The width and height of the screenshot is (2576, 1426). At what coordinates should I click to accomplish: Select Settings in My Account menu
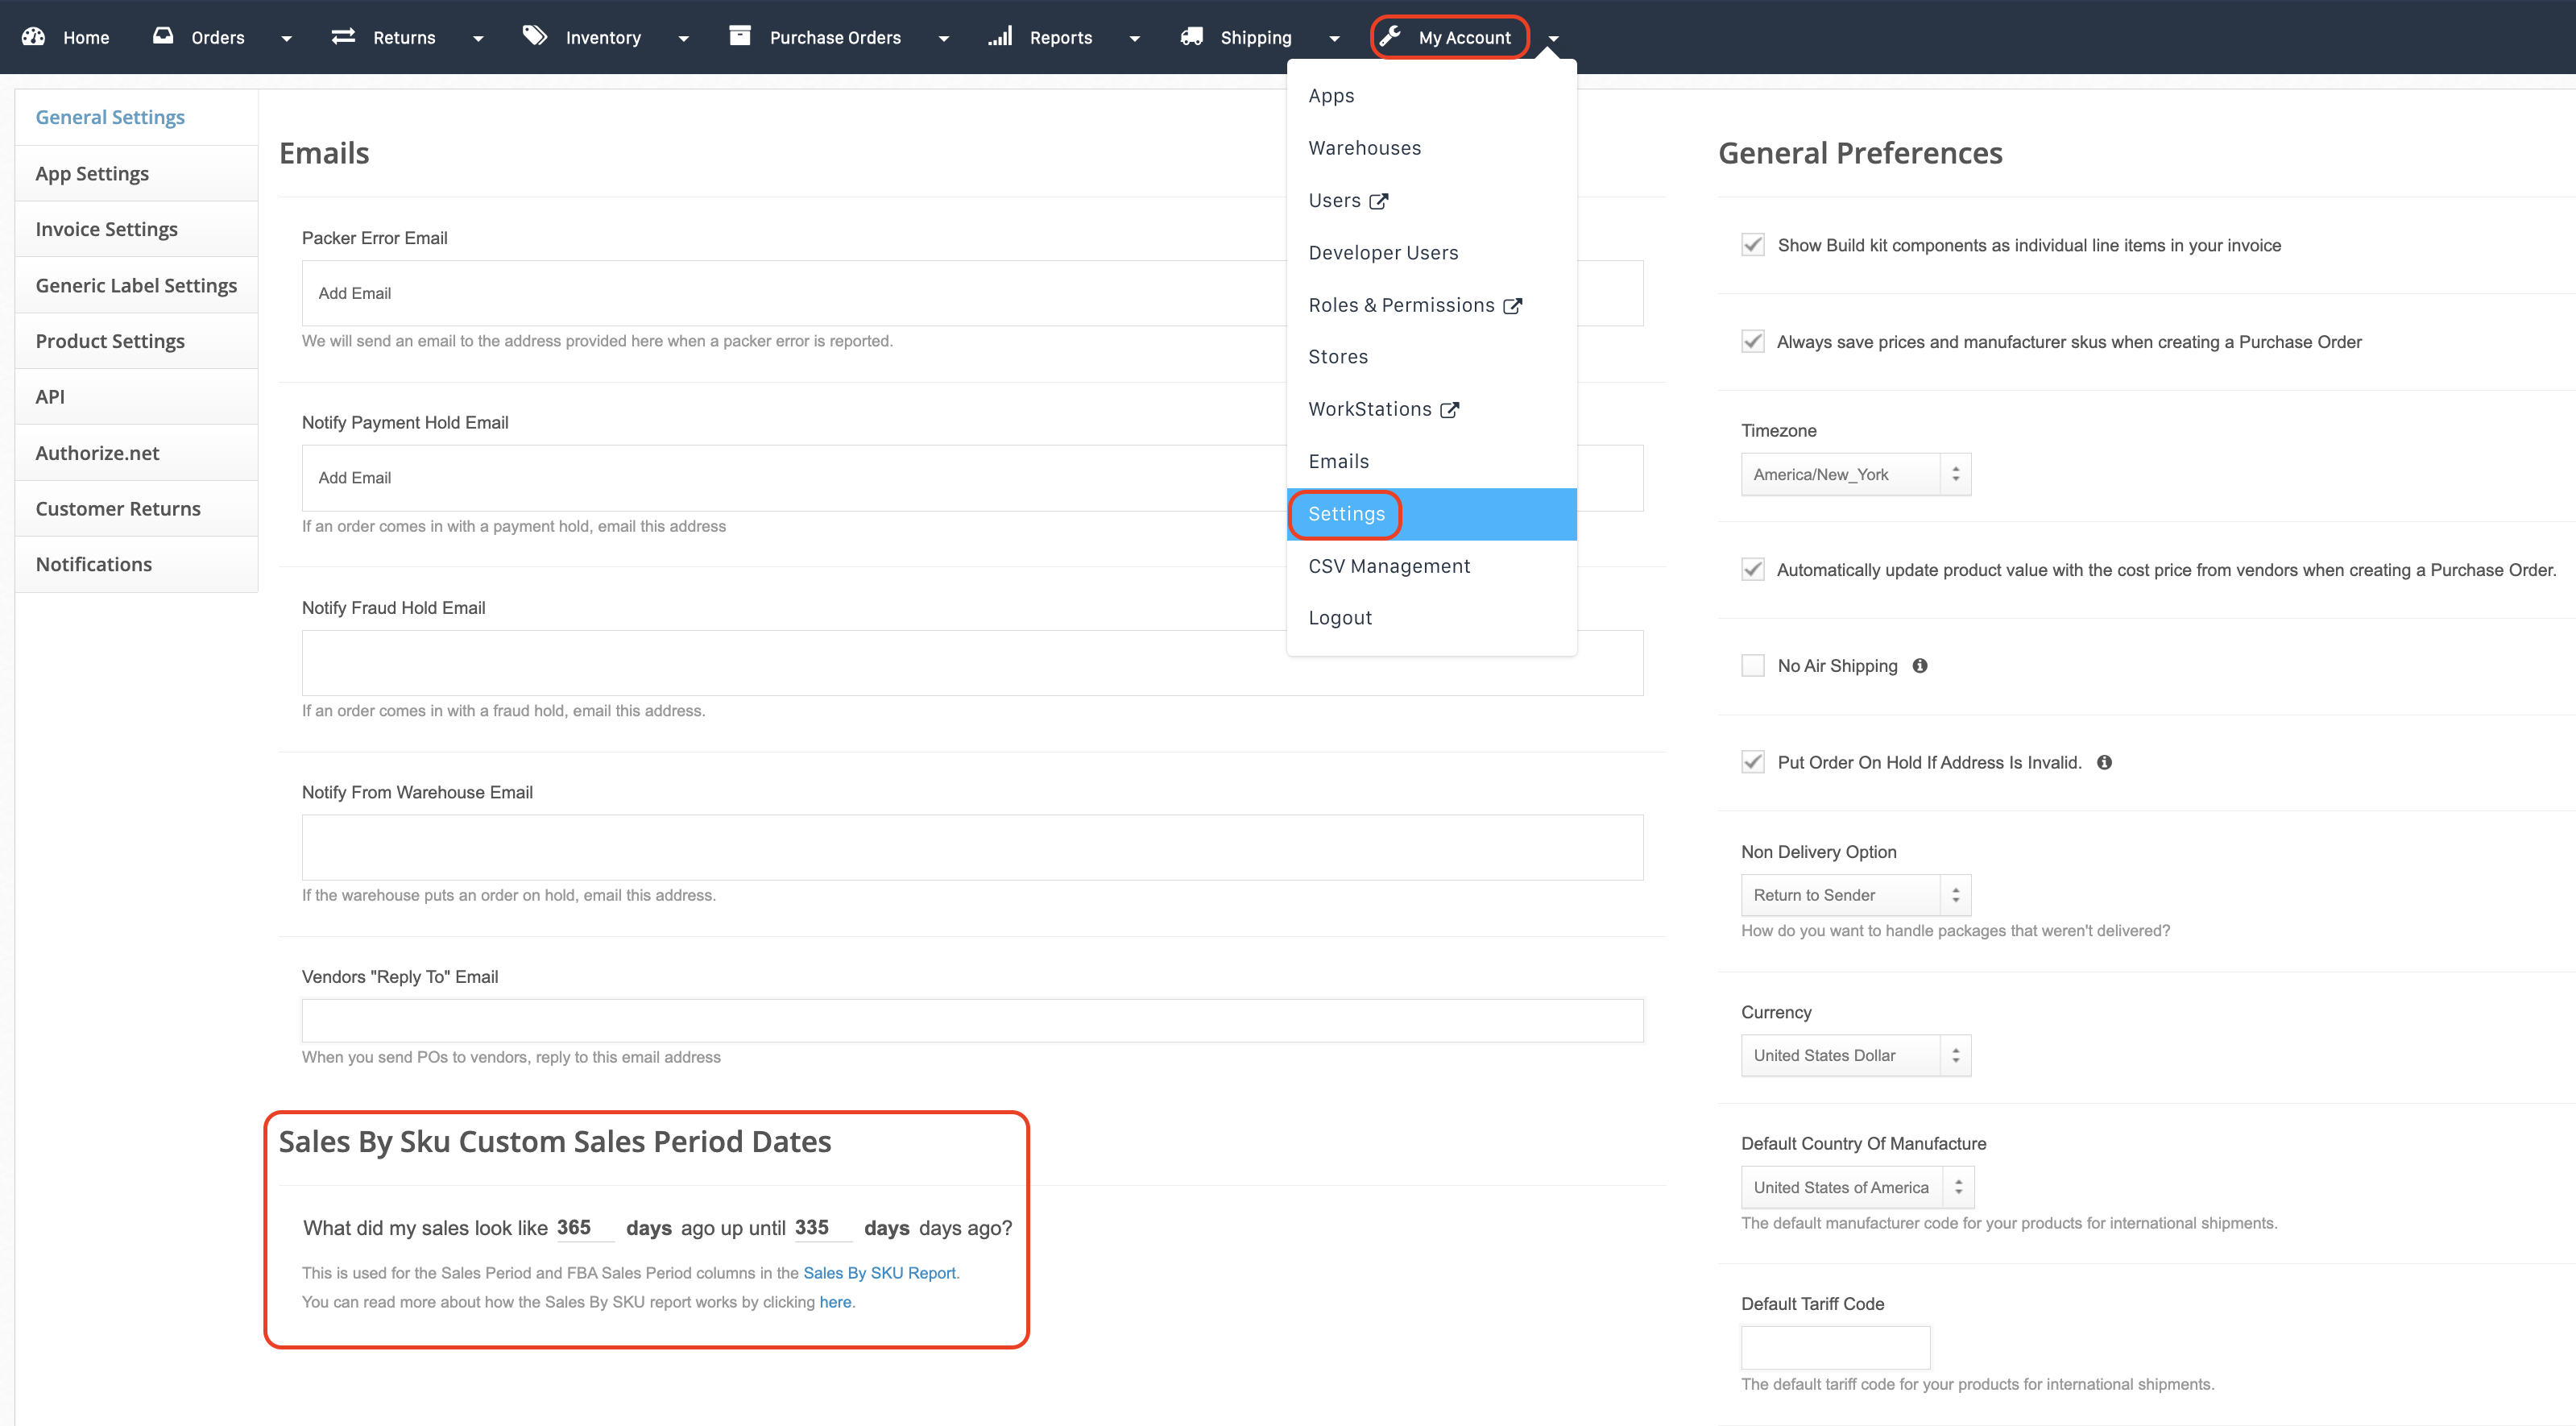click(x=1346, y=514)
